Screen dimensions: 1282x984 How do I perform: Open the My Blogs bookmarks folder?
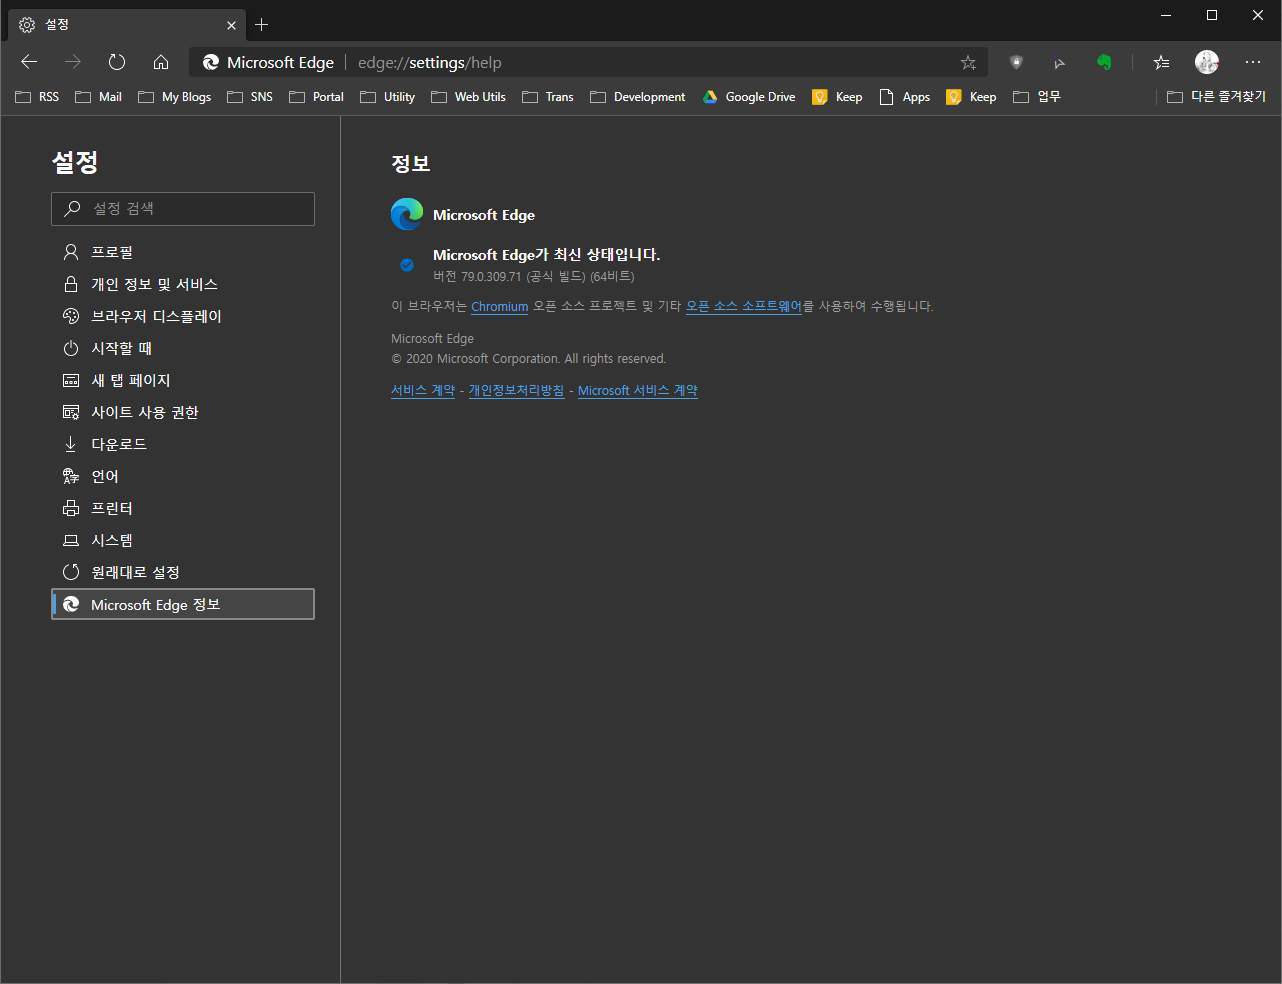pyautogui.click(x=174, y=97)
